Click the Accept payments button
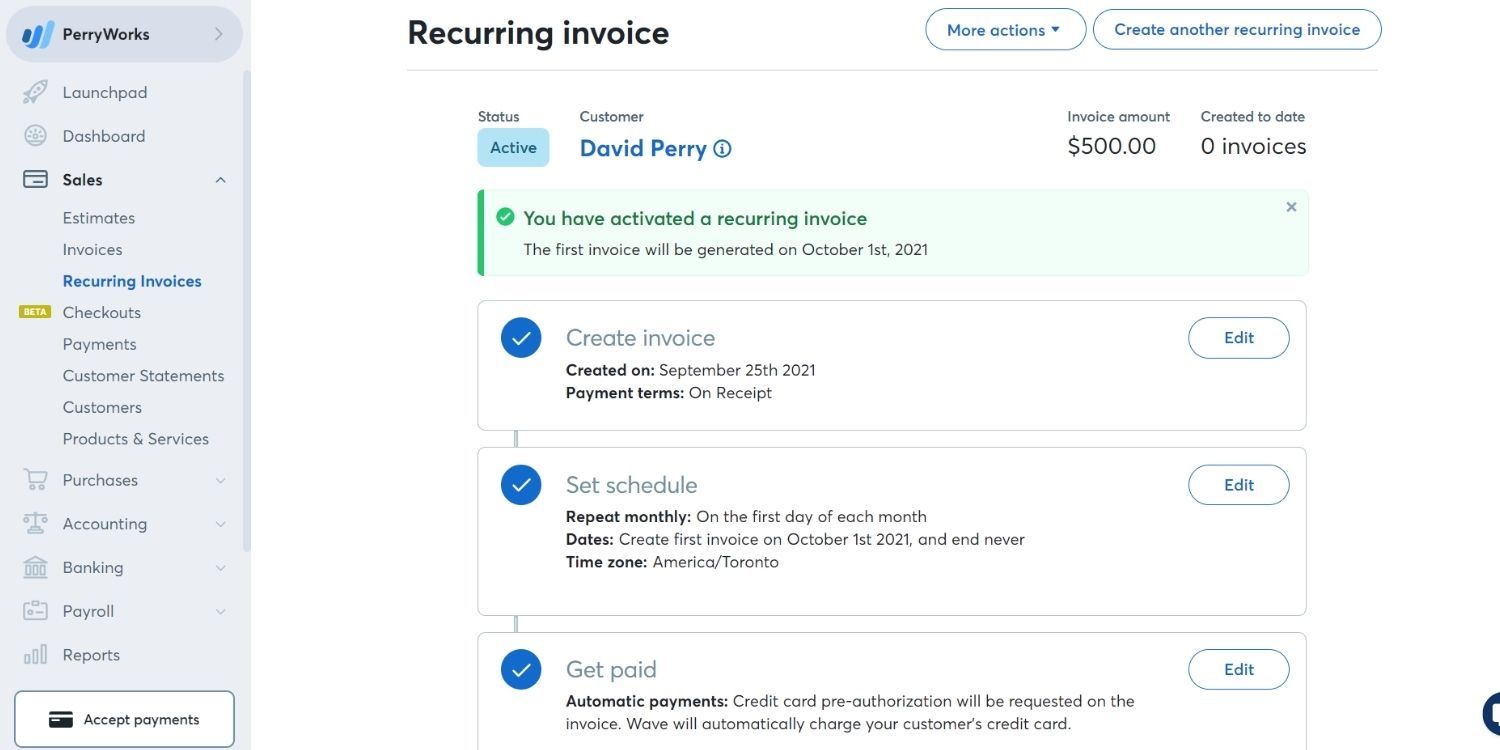The image size is (1500, 750). click(x=124, y=718)
